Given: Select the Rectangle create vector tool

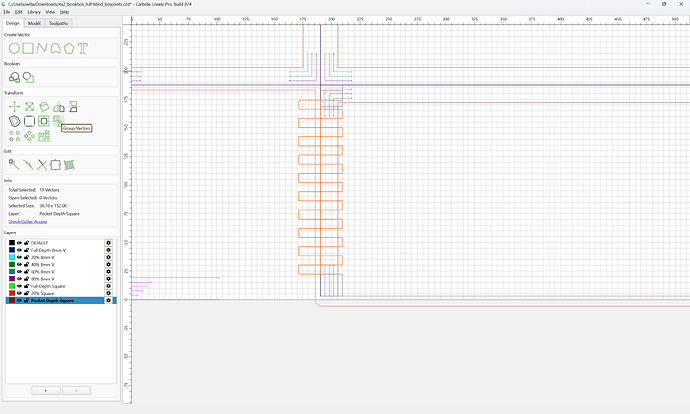Looking at the screenshot, I should 28,48.
